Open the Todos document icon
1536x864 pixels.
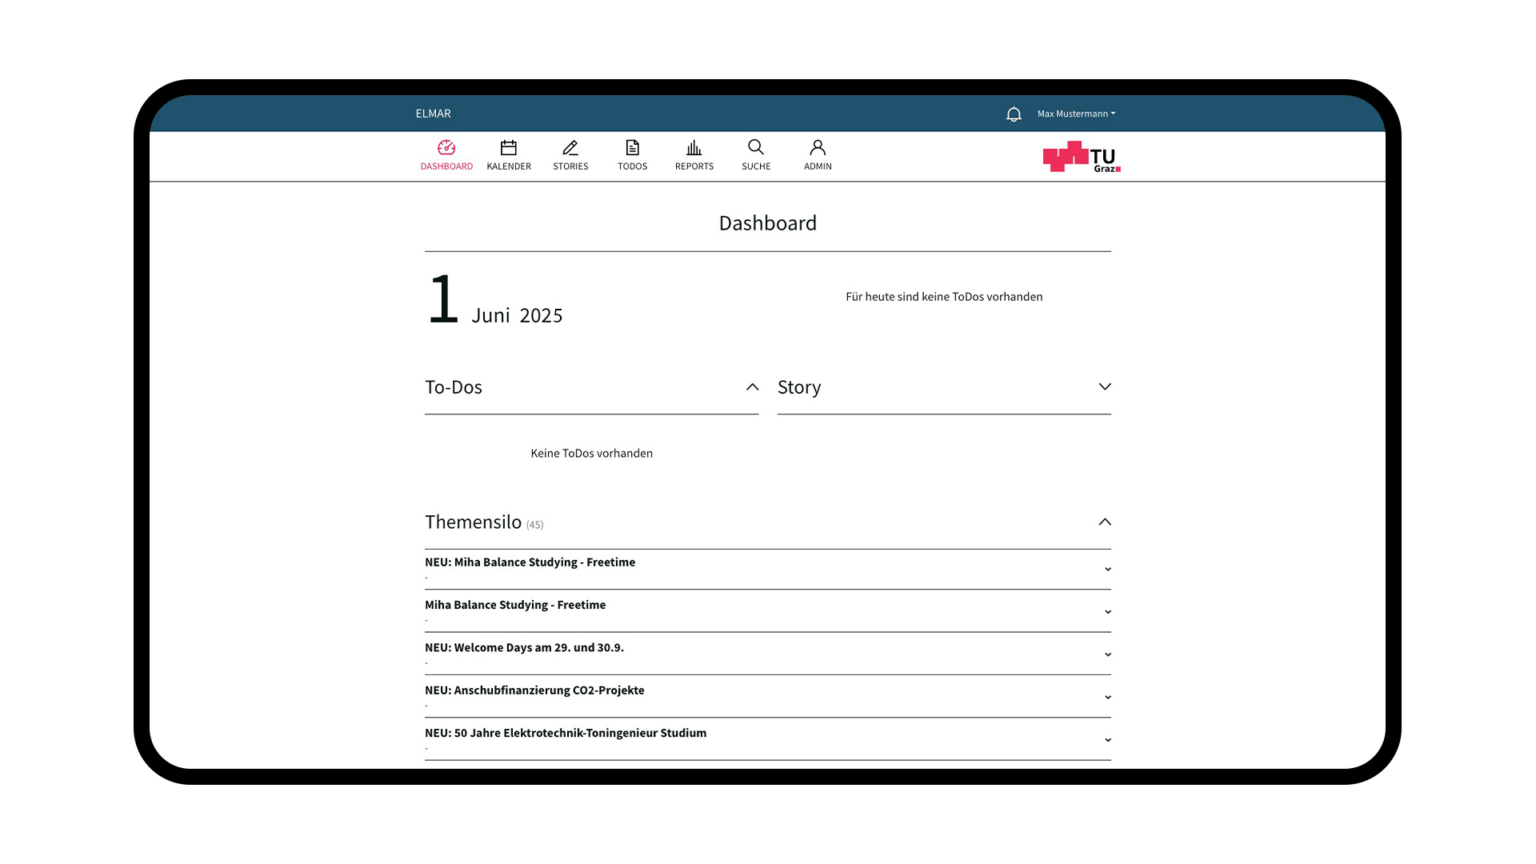632,148
